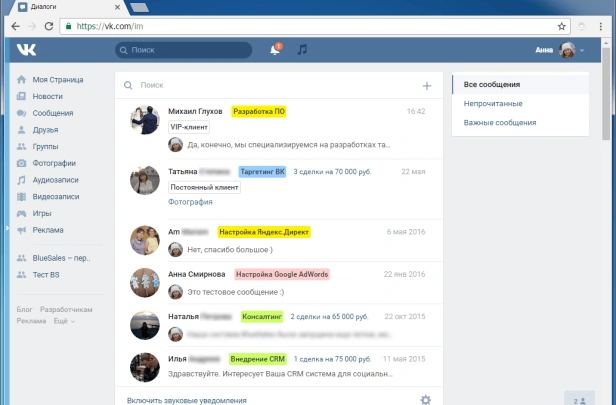This screenshot has height=405, width=616.
Task: Click the dialogs search field
Action: coord(270,86)
